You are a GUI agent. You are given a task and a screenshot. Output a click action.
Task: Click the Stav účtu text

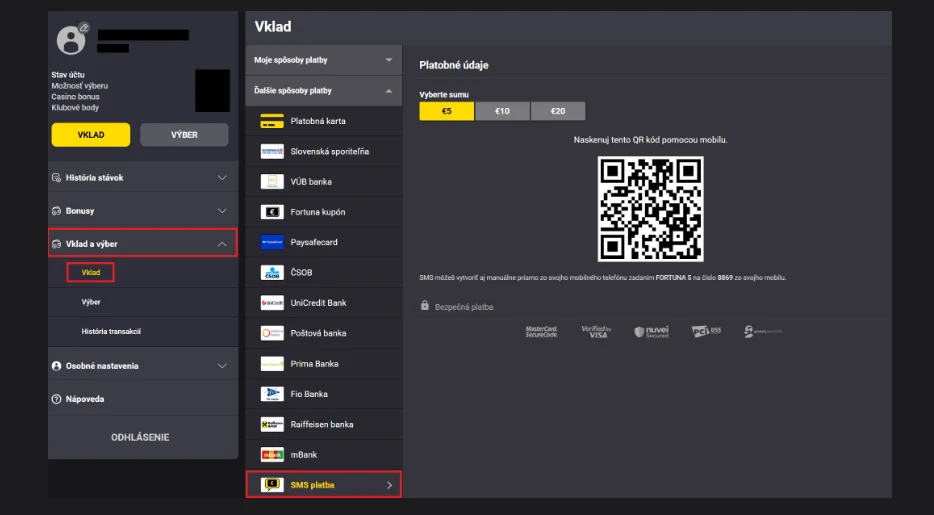[68, 75]
